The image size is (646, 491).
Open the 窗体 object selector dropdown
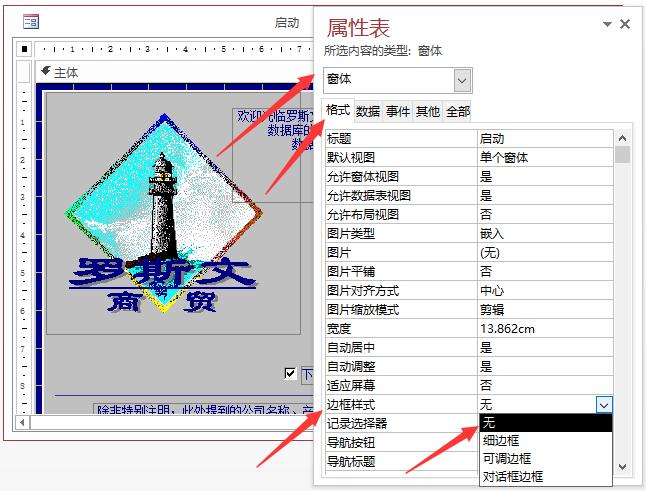coord(462,80)
